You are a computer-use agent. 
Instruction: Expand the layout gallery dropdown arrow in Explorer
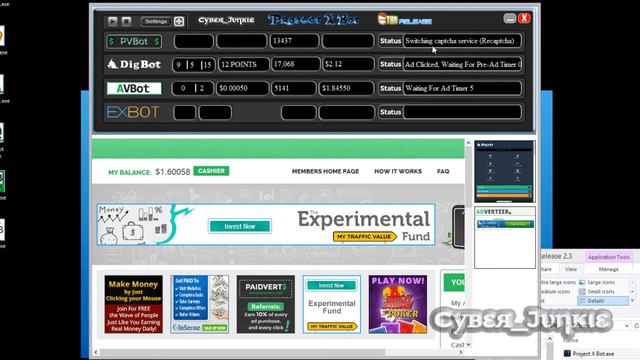pyautogui.click(x=633, y=301)
